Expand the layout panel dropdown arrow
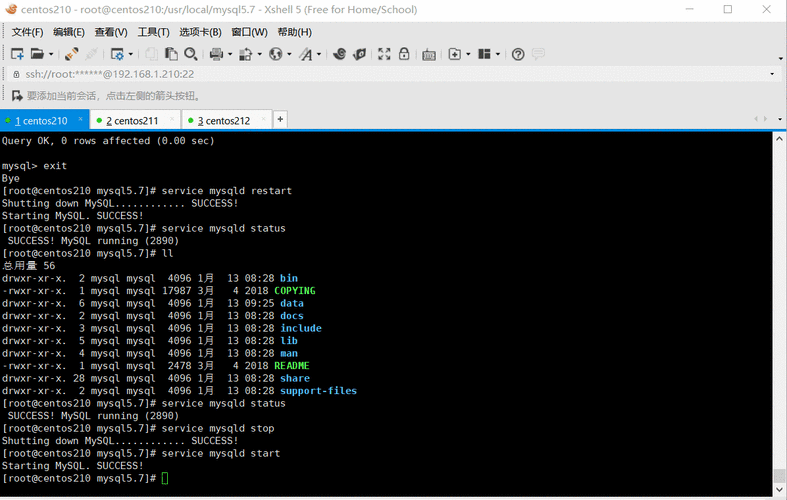 coord(497,55)
